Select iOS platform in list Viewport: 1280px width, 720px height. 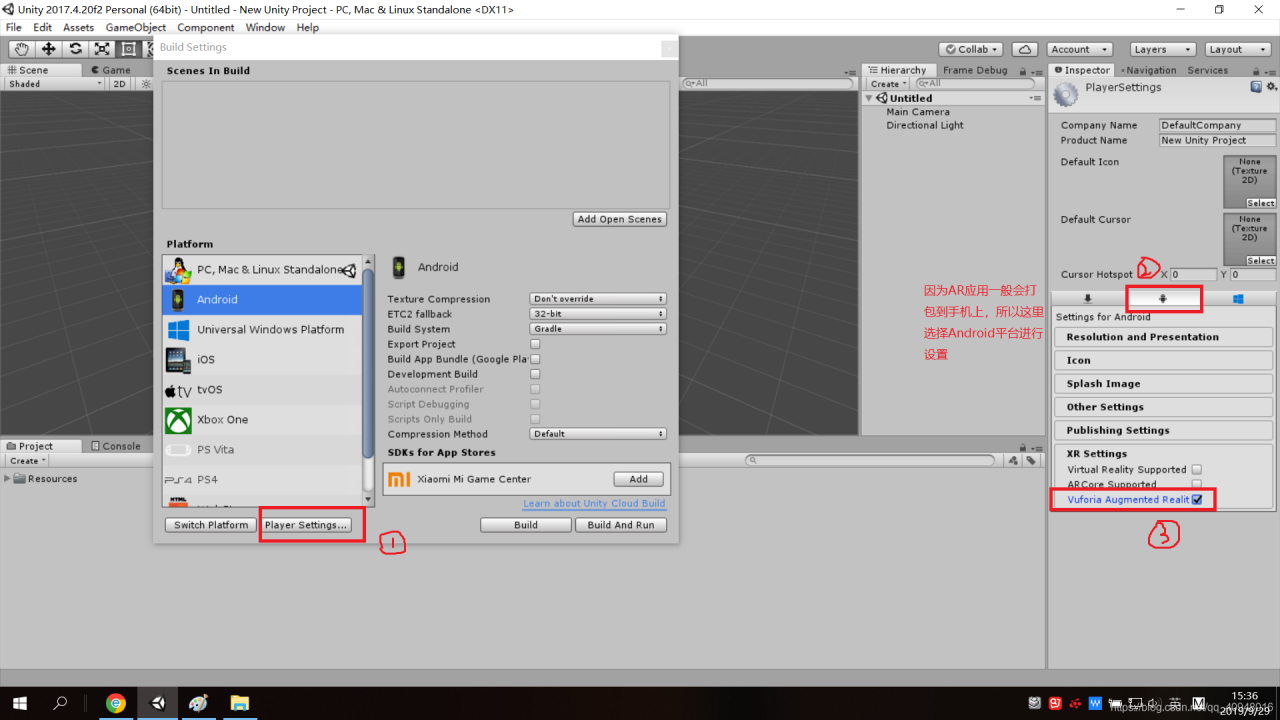click(261, 359)
